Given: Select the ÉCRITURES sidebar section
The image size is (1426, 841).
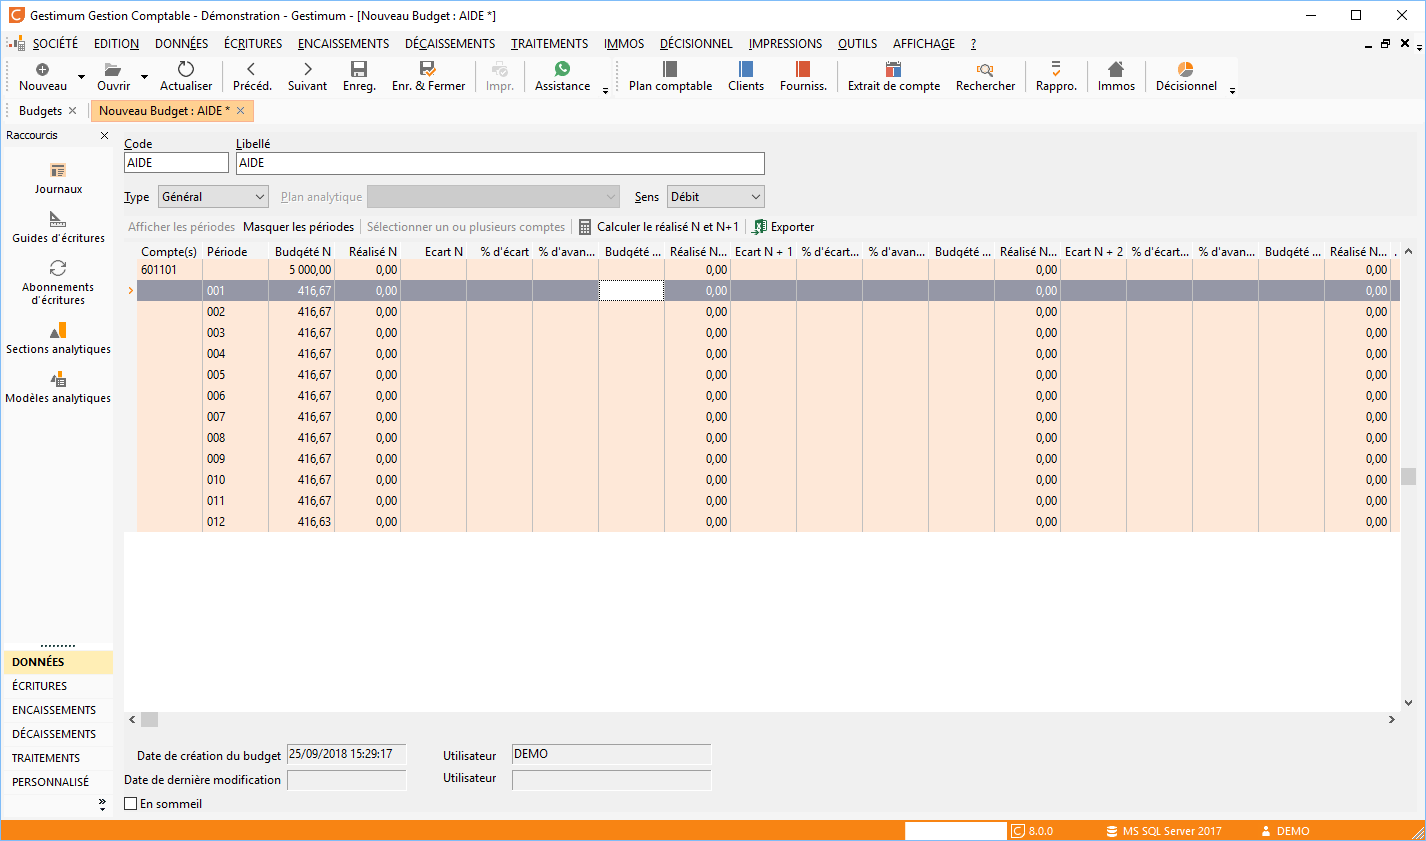Looking at the screenshot, I should (x=58, y=686).
